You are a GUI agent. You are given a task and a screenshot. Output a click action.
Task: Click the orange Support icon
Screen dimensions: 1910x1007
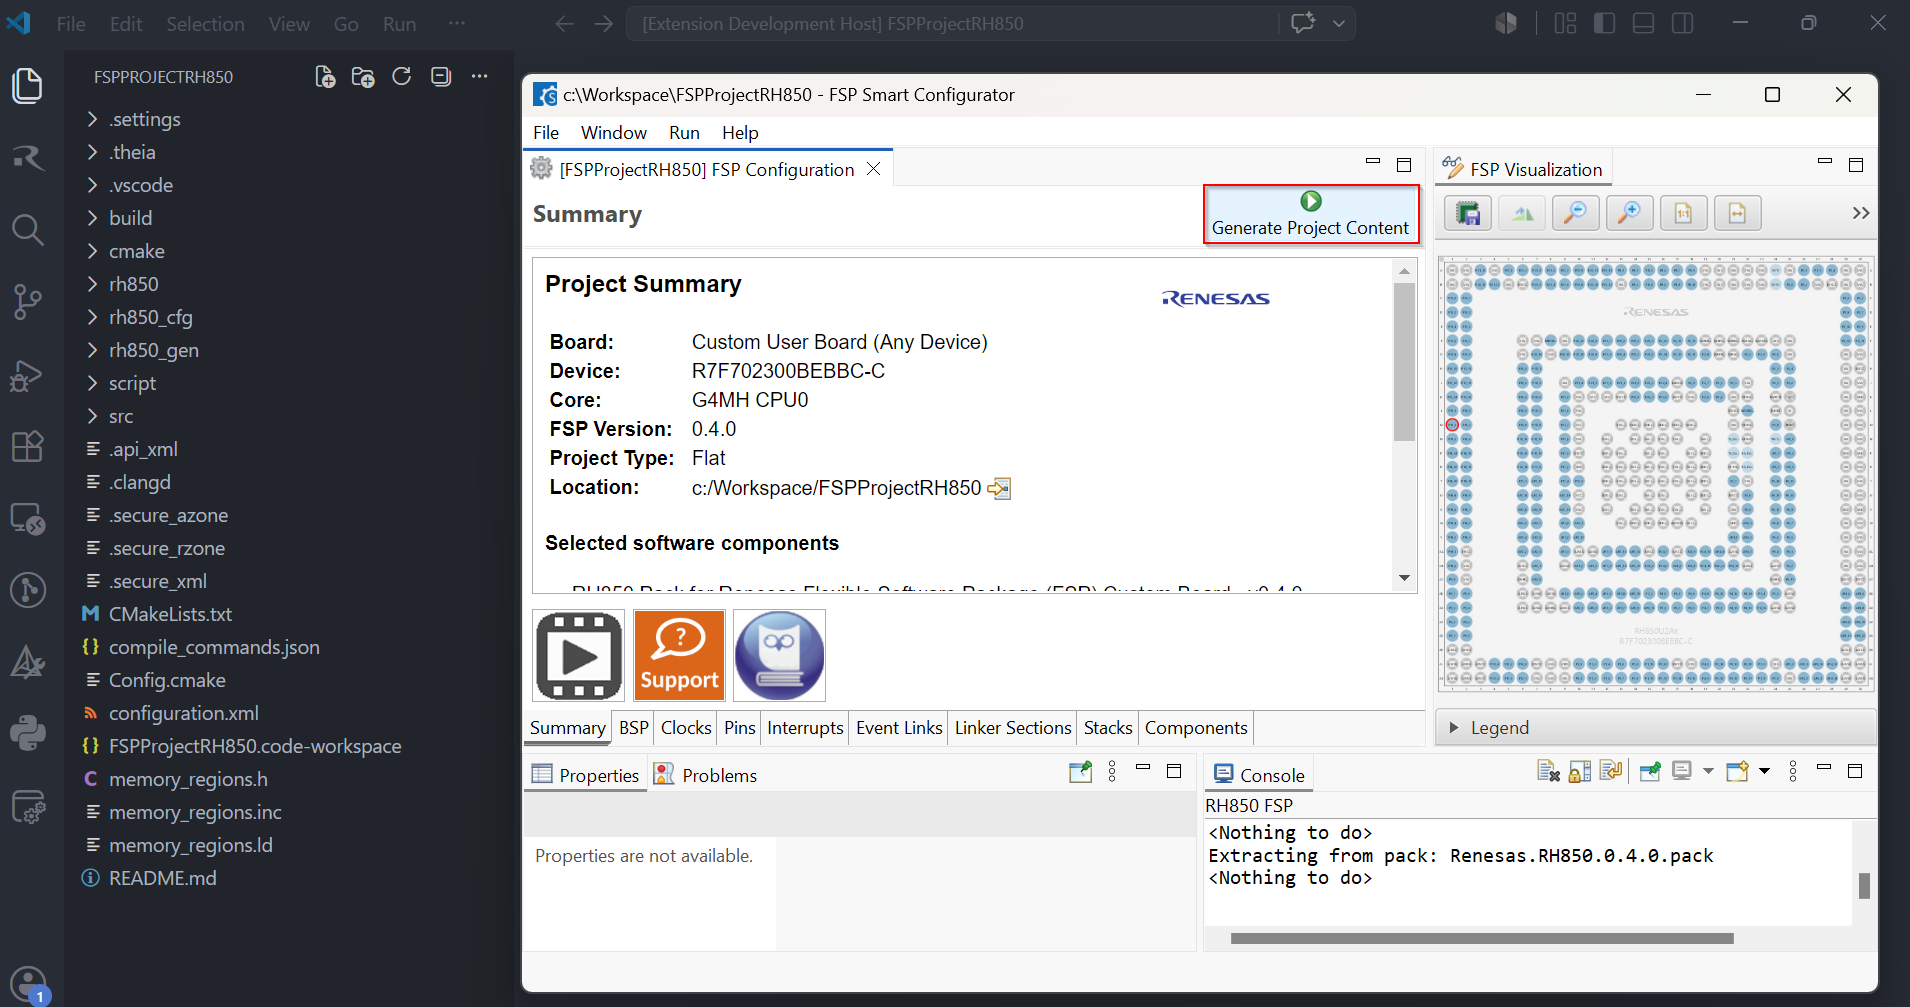point(679,656)
